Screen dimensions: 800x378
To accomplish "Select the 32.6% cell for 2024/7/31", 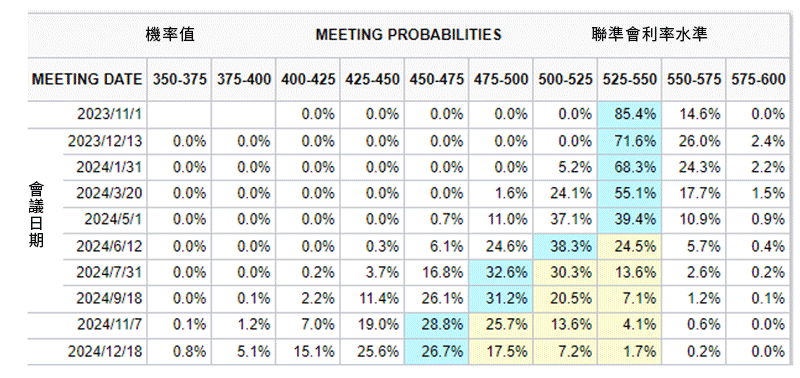I will [x=501, y=272].
